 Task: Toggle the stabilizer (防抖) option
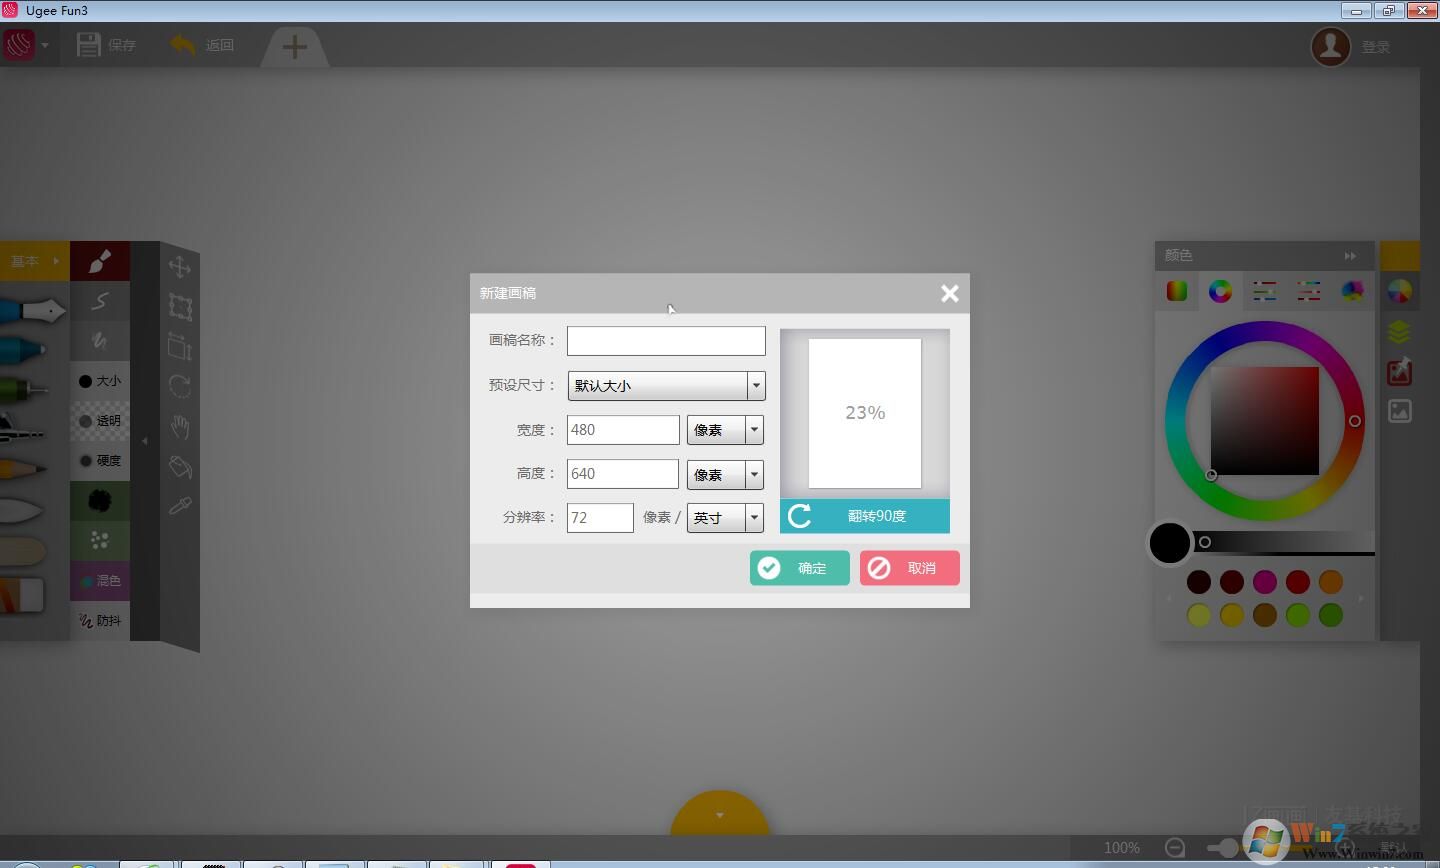[x=100, y=621]
